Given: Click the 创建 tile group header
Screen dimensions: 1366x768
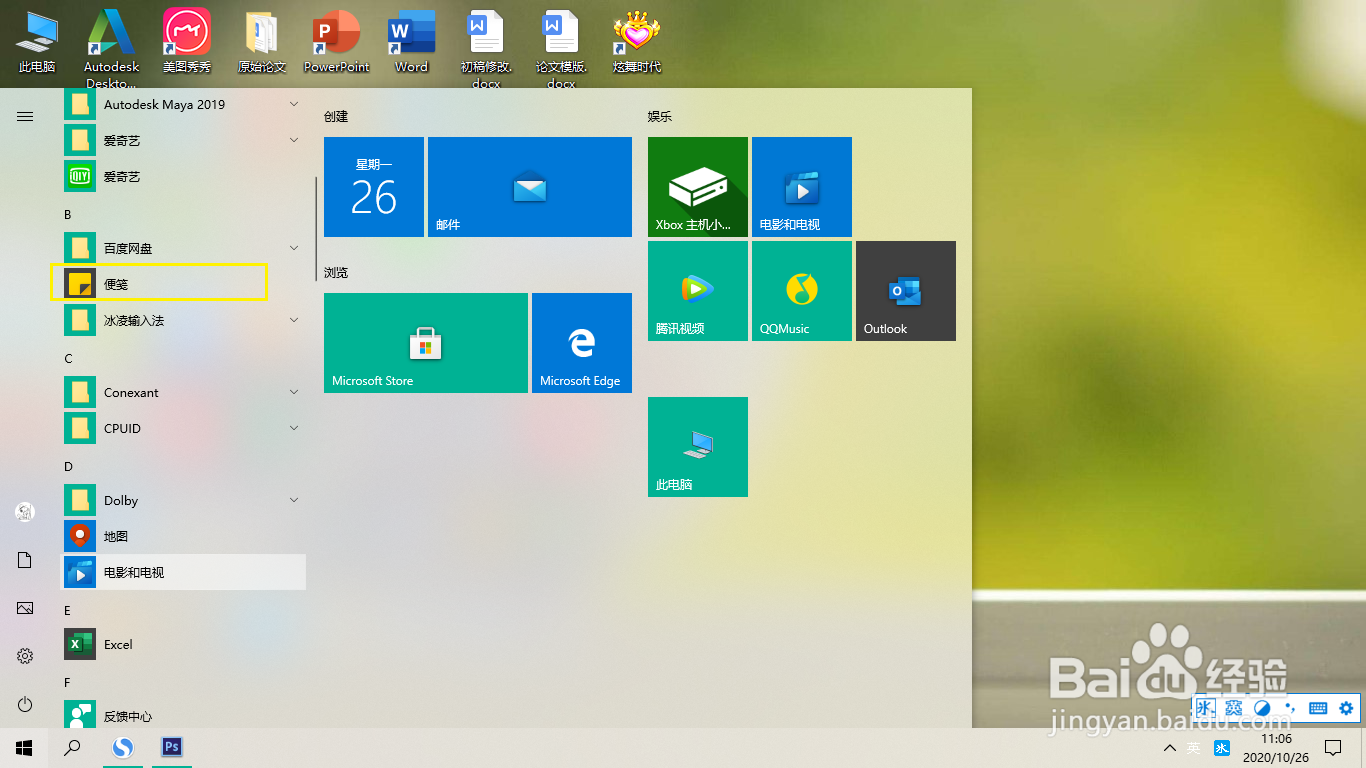Looking at the screenshot, I should pos(336,116).
